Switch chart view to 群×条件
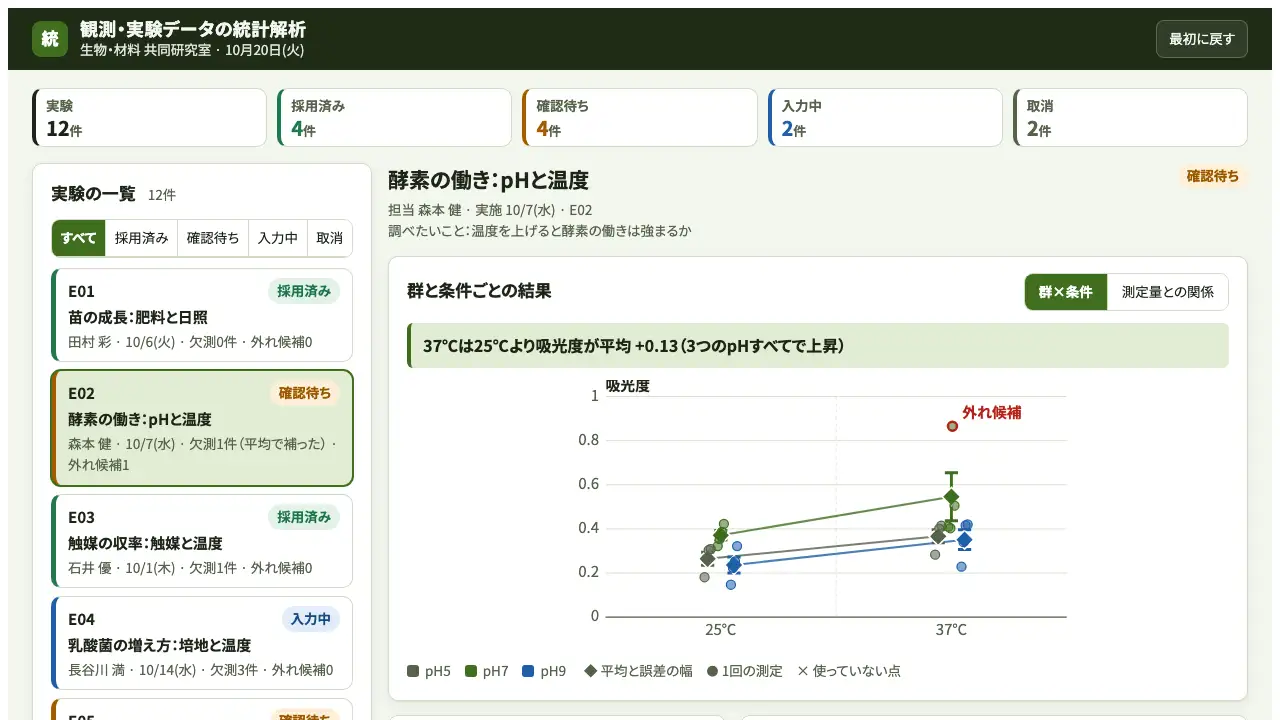The height and width of the screenshot is (720, 1280). 1066,292
